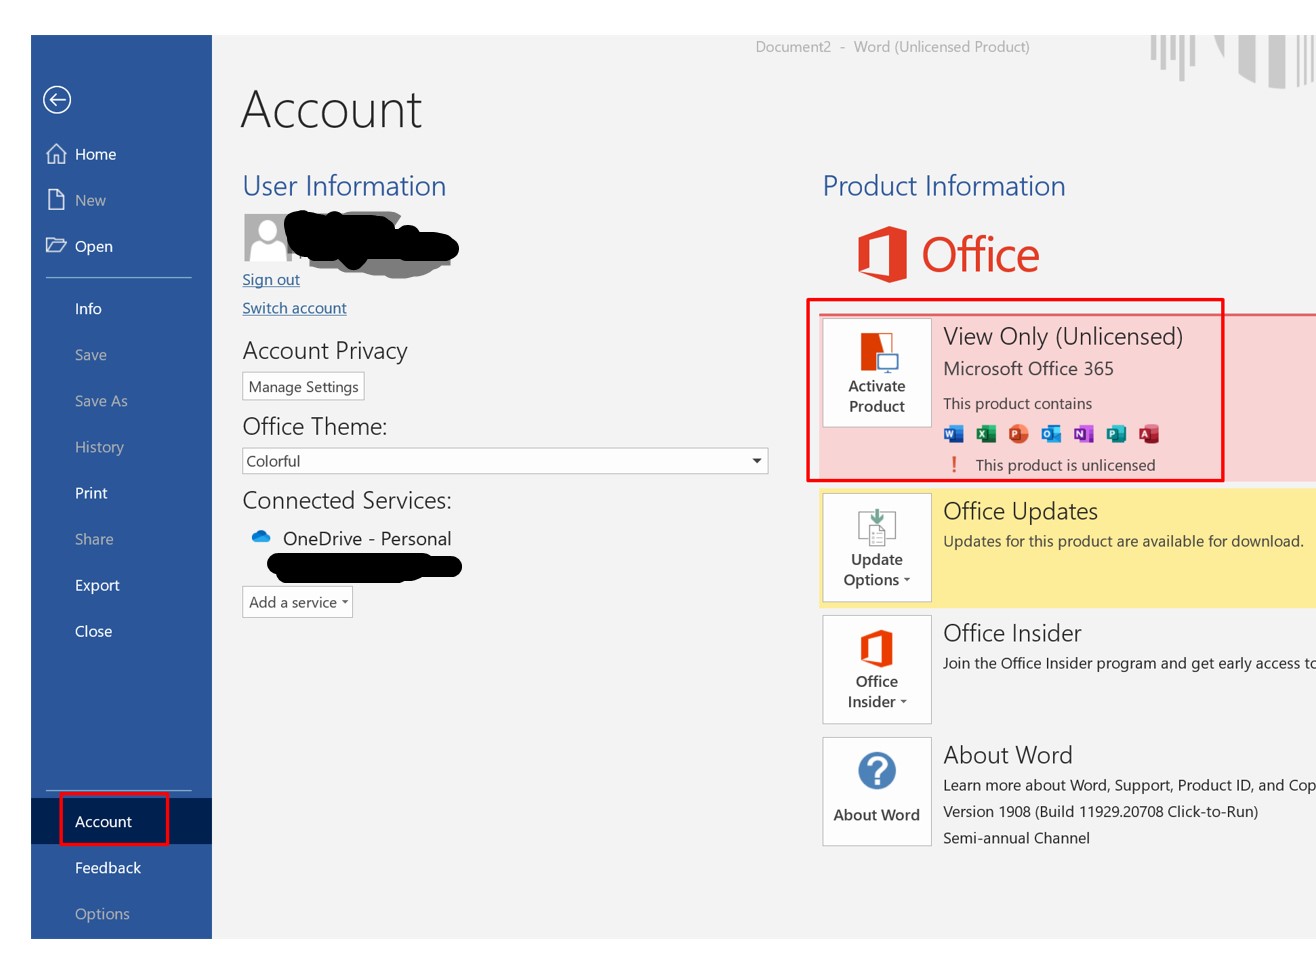
Task: Click the Office Insider heading
Action: pyautogui.click(x=1012, y=633)
